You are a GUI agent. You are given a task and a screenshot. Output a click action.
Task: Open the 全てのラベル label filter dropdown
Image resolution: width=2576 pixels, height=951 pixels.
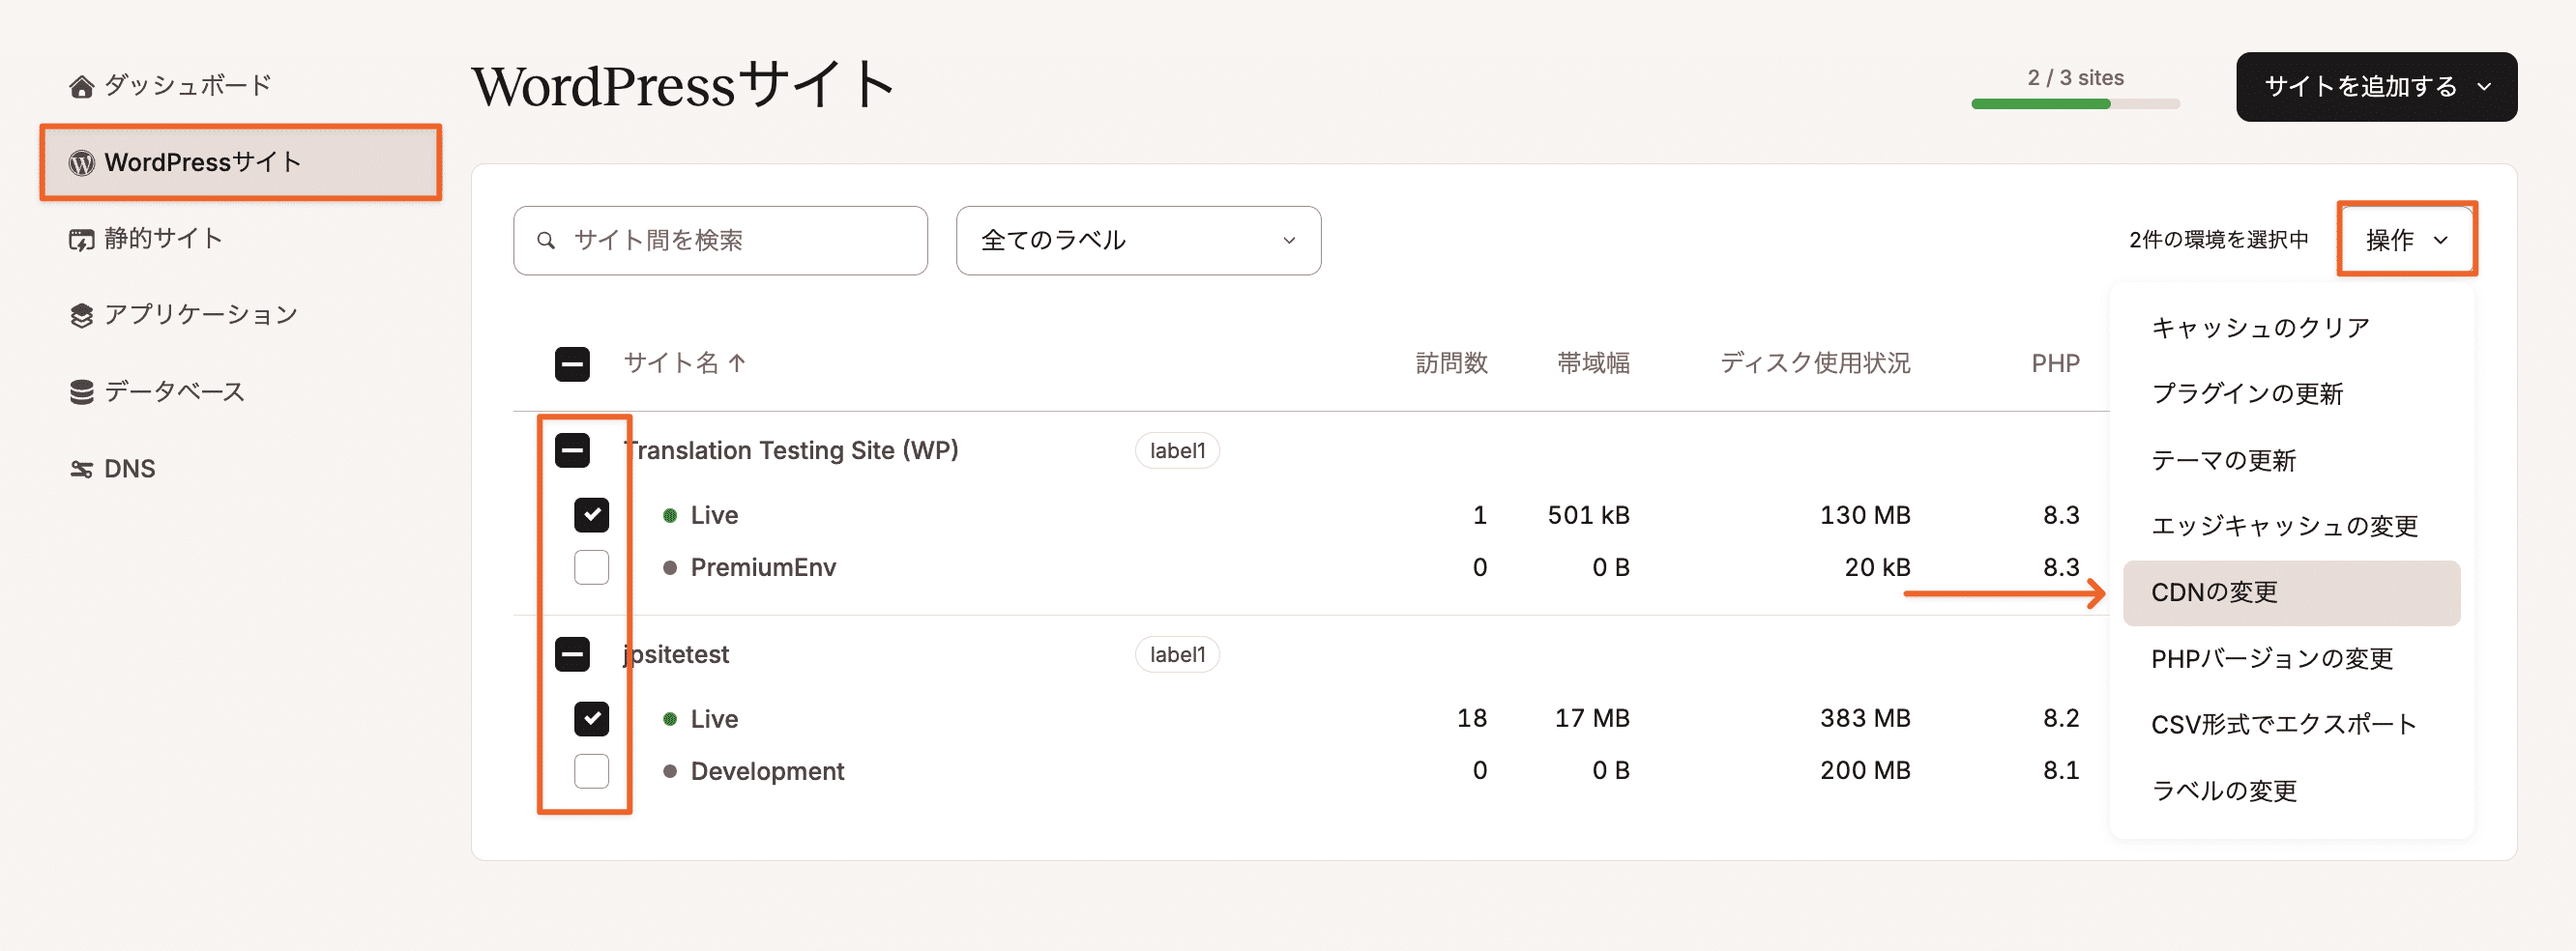pyautogui.click(x=1137, y=241)
